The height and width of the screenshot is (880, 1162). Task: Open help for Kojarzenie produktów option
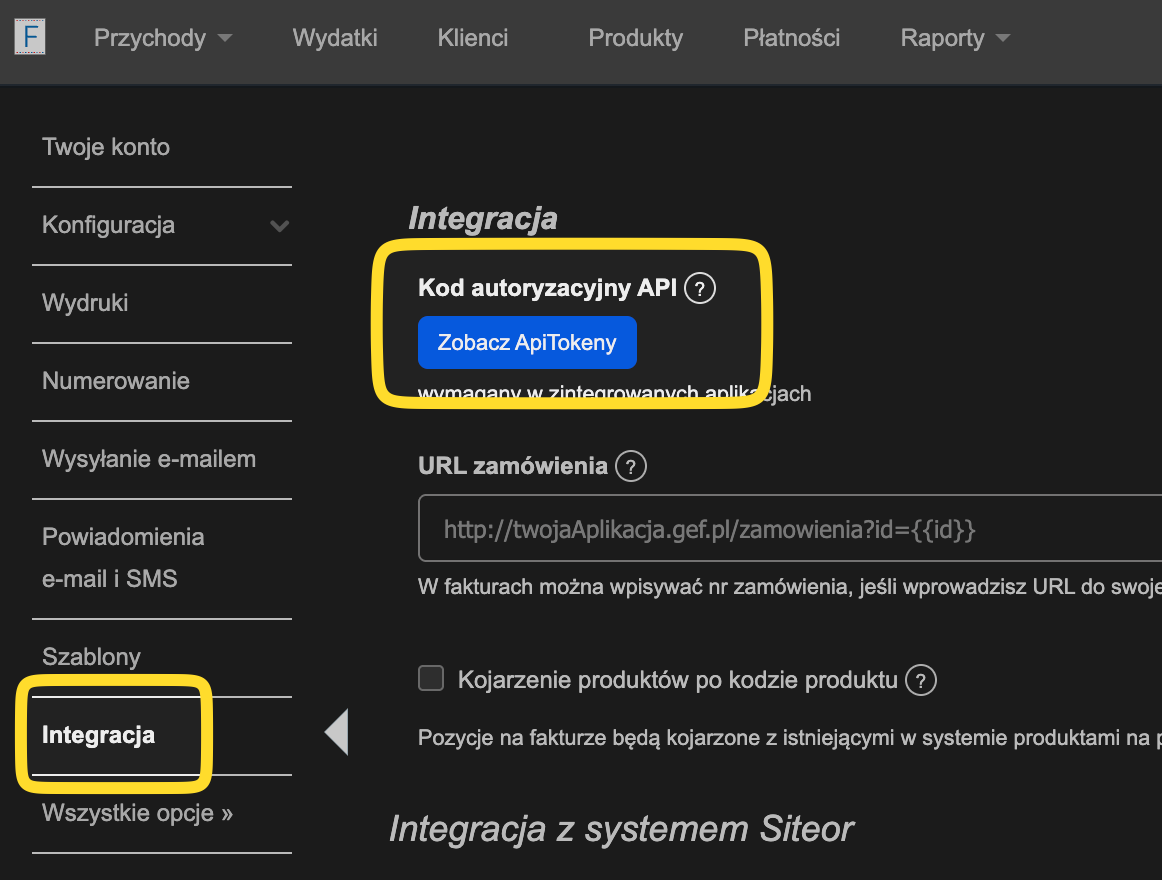coord(920,679)
